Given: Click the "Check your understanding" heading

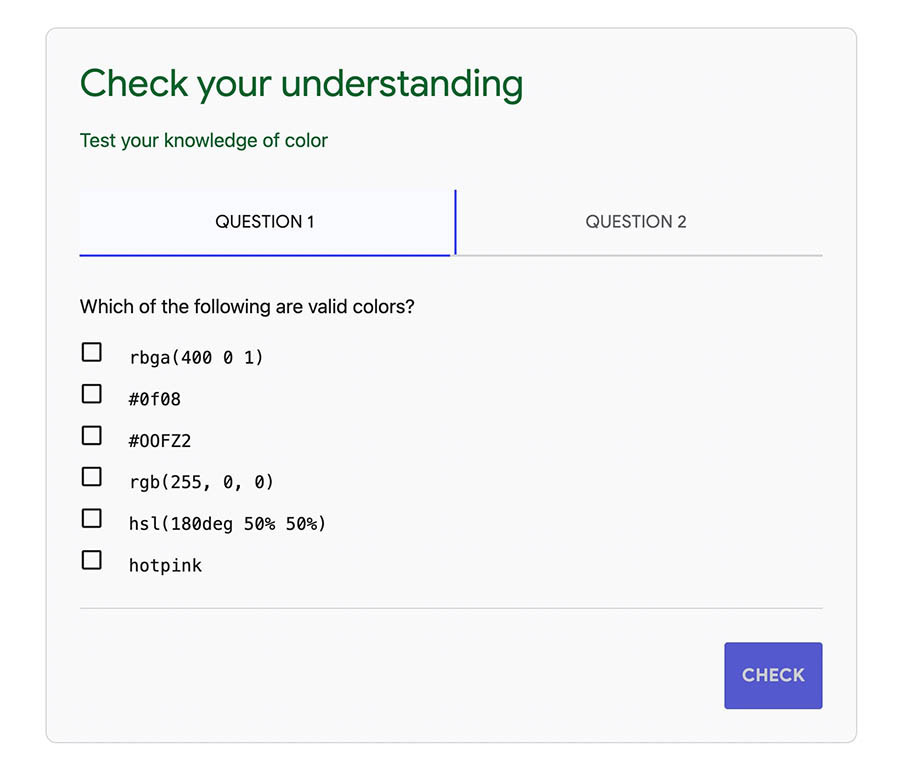Looking at the screenshot, I should [x=301, y=84].
